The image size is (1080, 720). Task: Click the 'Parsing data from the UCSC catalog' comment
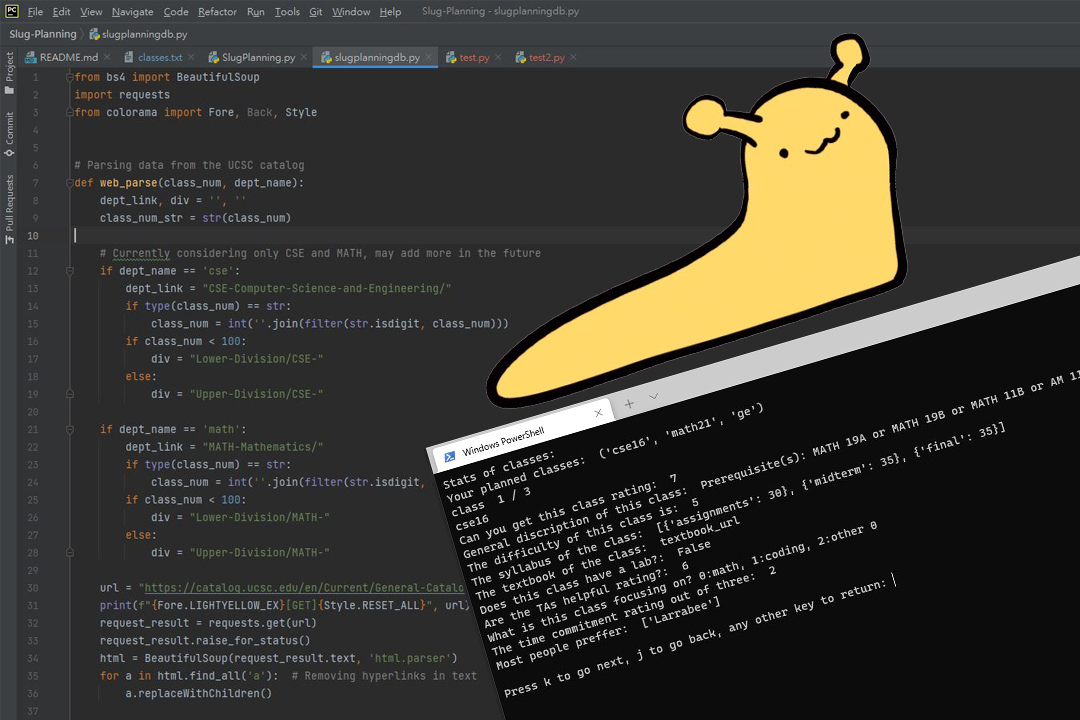tap(189, 165)
